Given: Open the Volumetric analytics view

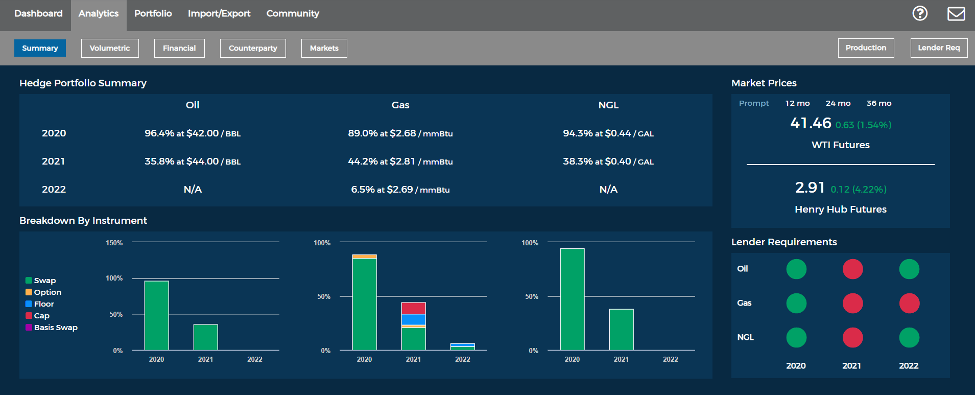Looking at the screenshot, I should click(x=110, y=48).
